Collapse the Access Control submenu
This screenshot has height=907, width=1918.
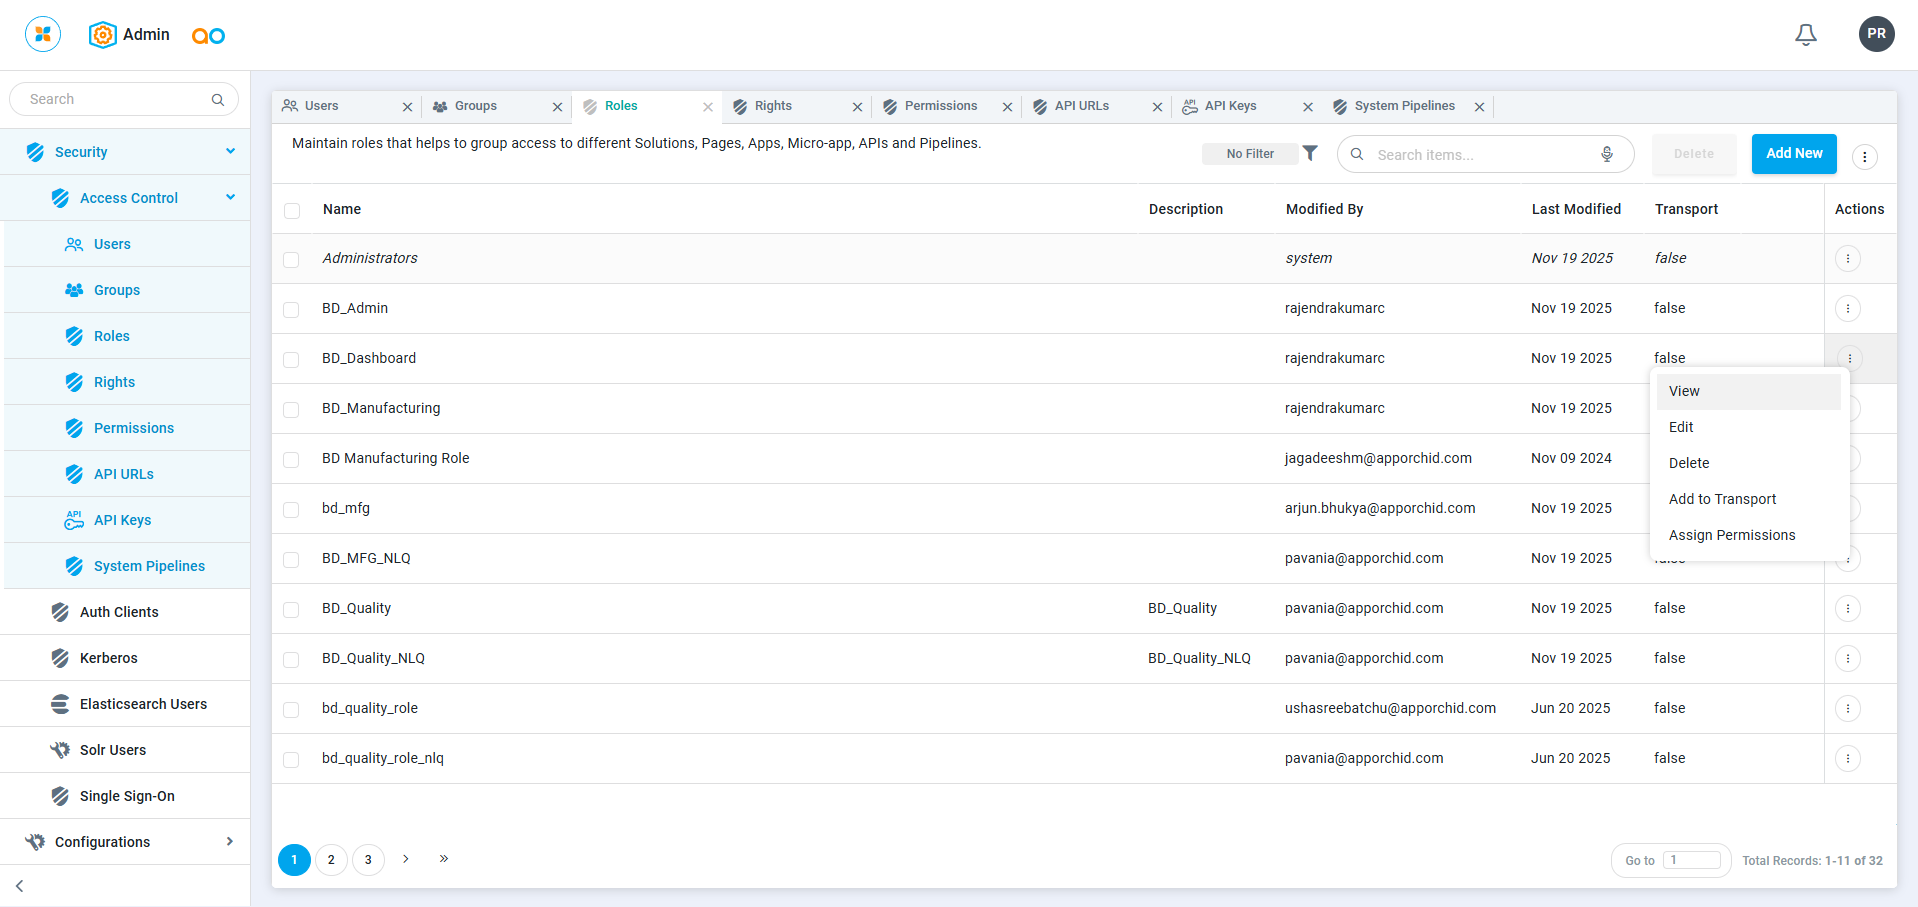coord(230,198)
